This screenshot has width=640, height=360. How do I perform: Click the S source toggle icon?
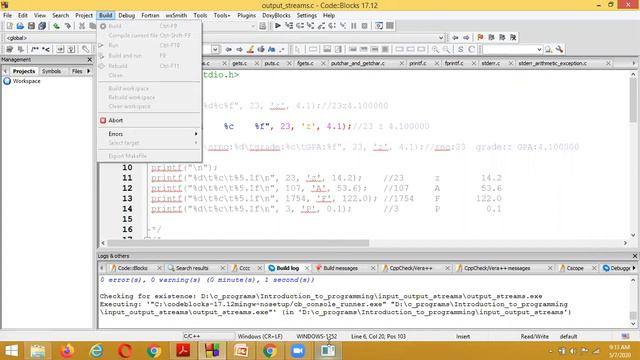click(x=460, y=49)
